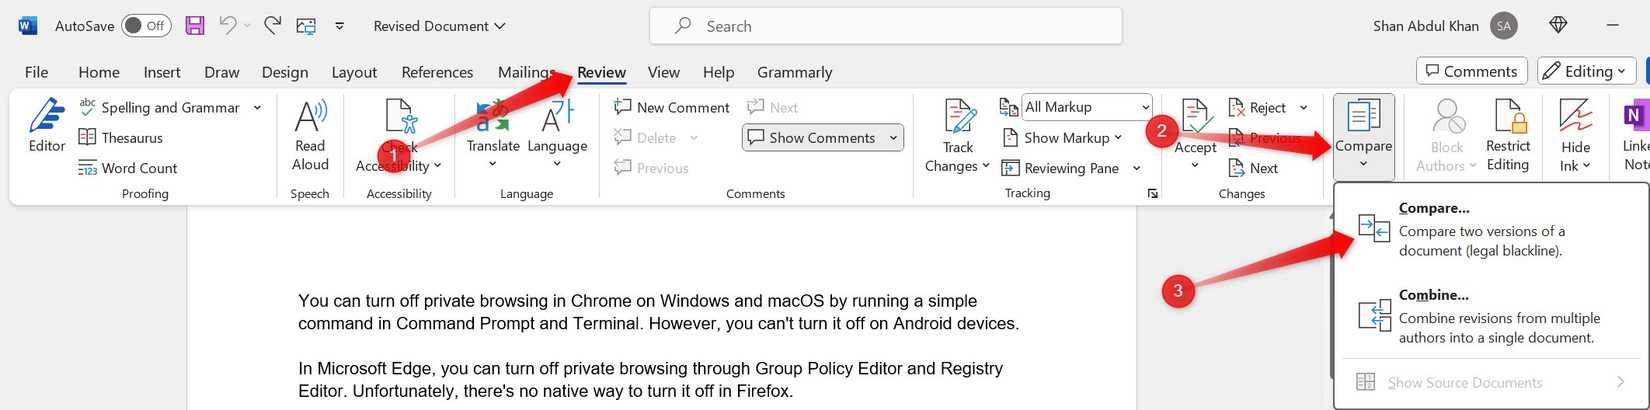Start Read Aloud
Image resolution: width=1650 pixels, height=410 pixels.
click(x=310, y=136)
